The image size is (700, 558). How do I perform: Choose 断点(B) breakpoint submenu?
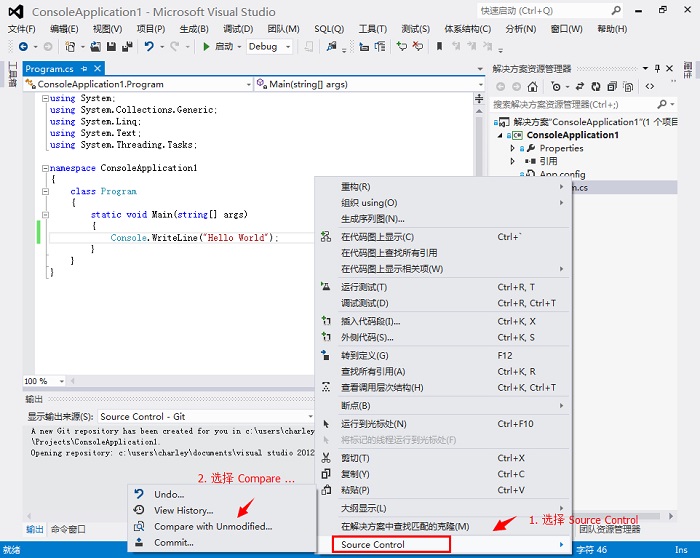[x=444, y=405]
